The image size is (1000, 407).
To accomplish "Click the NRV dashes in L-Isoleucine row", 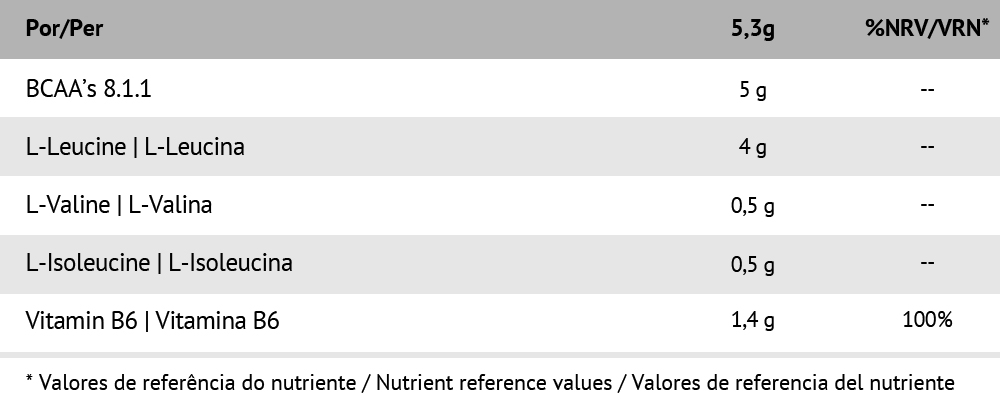I will [x=926, y=264].
